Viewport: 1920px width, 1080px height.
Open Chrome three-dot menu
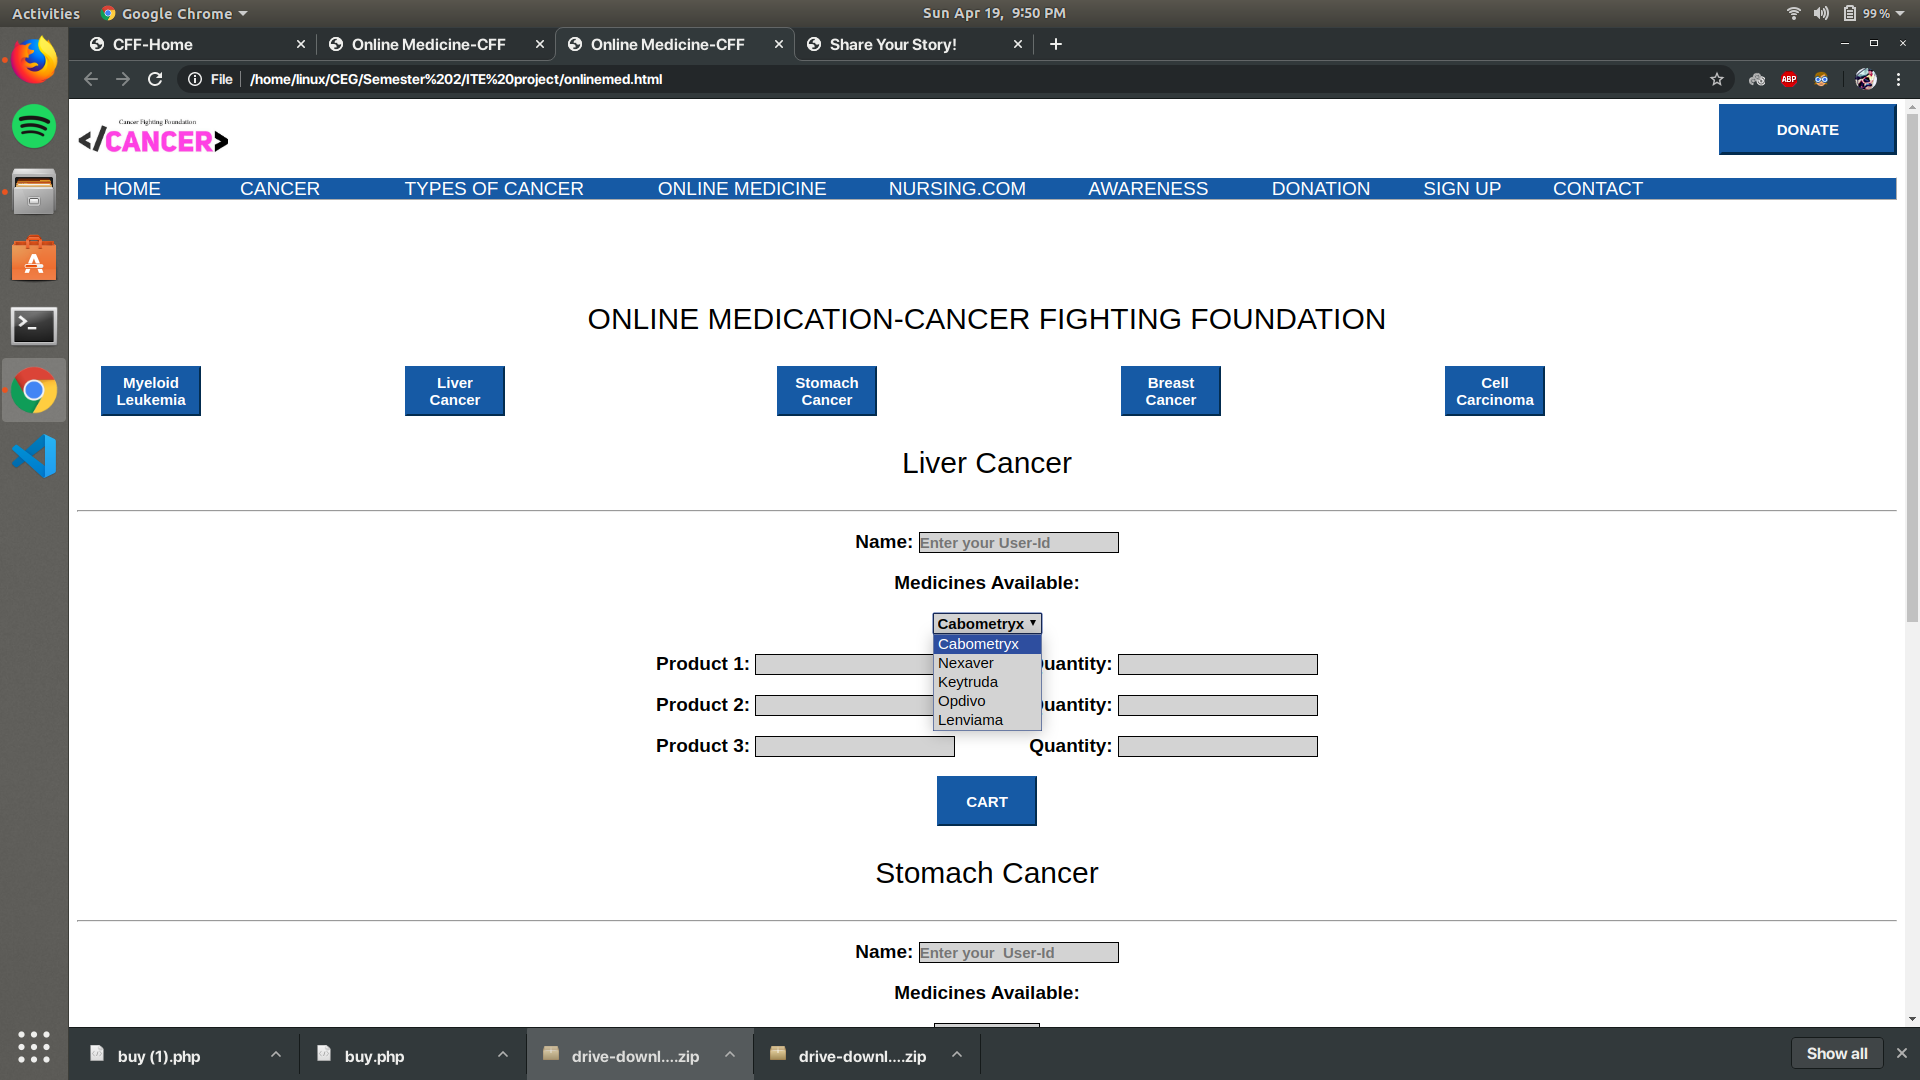[1898, 79]
